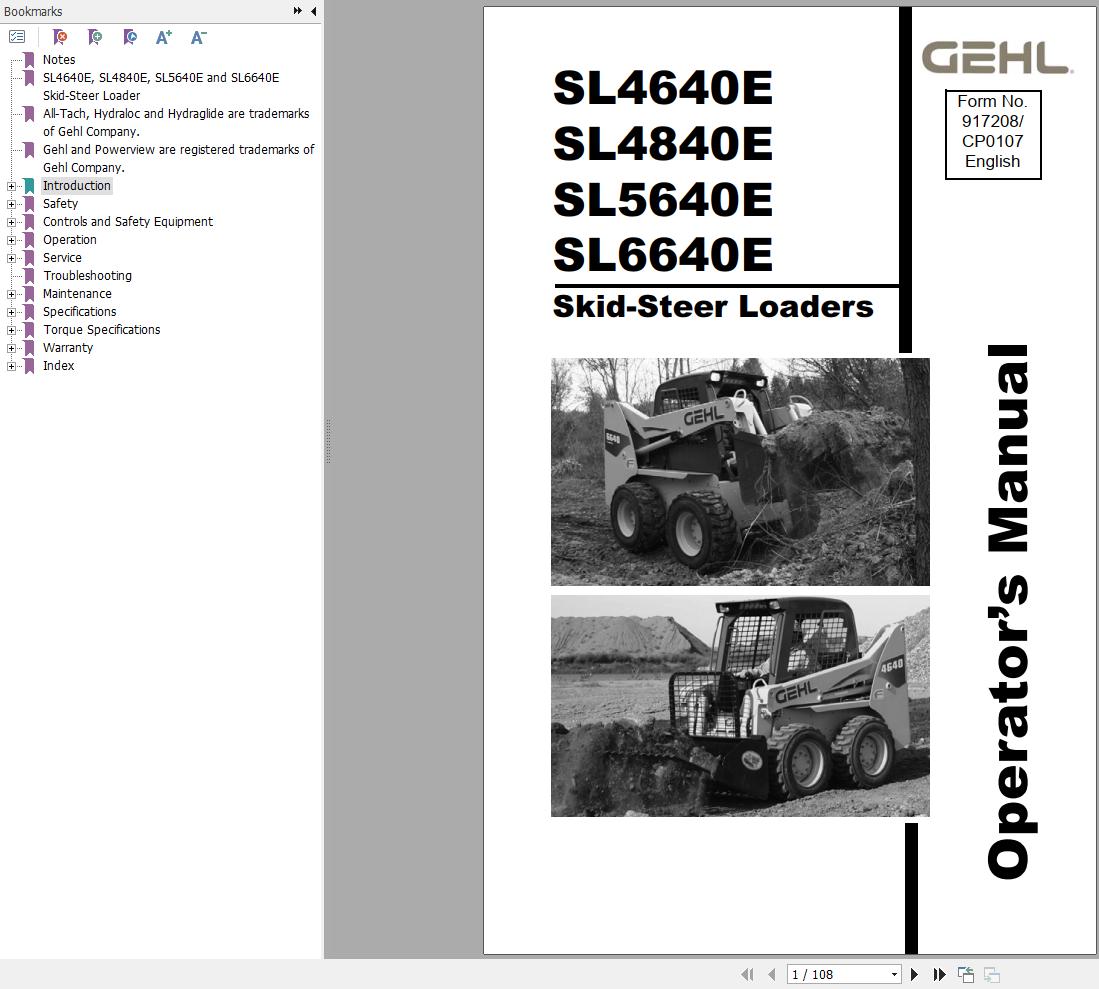Select the Operation bookmark

[x=69, y=240]
